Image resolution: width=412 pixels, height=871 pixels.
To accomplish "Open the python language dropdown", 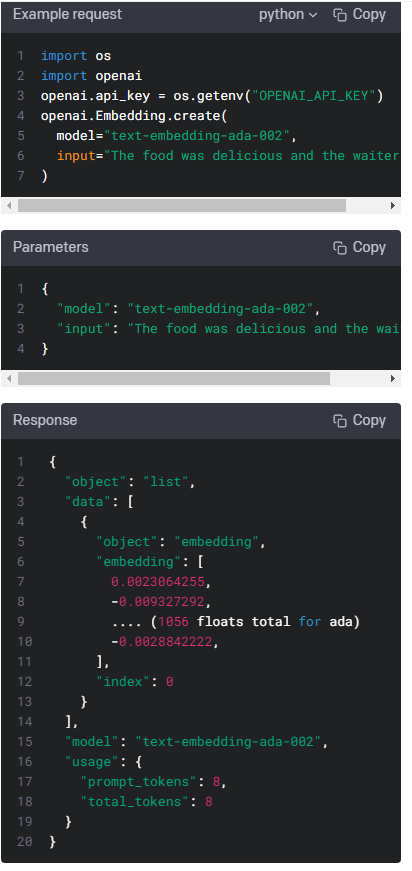I will point(288,15).
